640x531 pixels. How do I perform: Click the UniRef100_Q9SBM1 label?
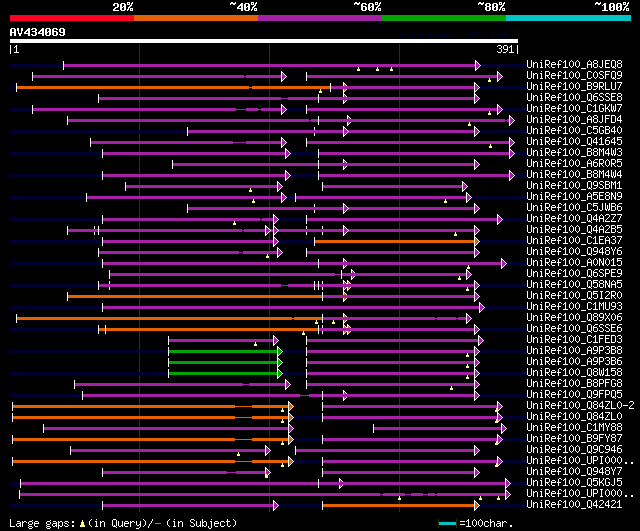coord(574,185)
